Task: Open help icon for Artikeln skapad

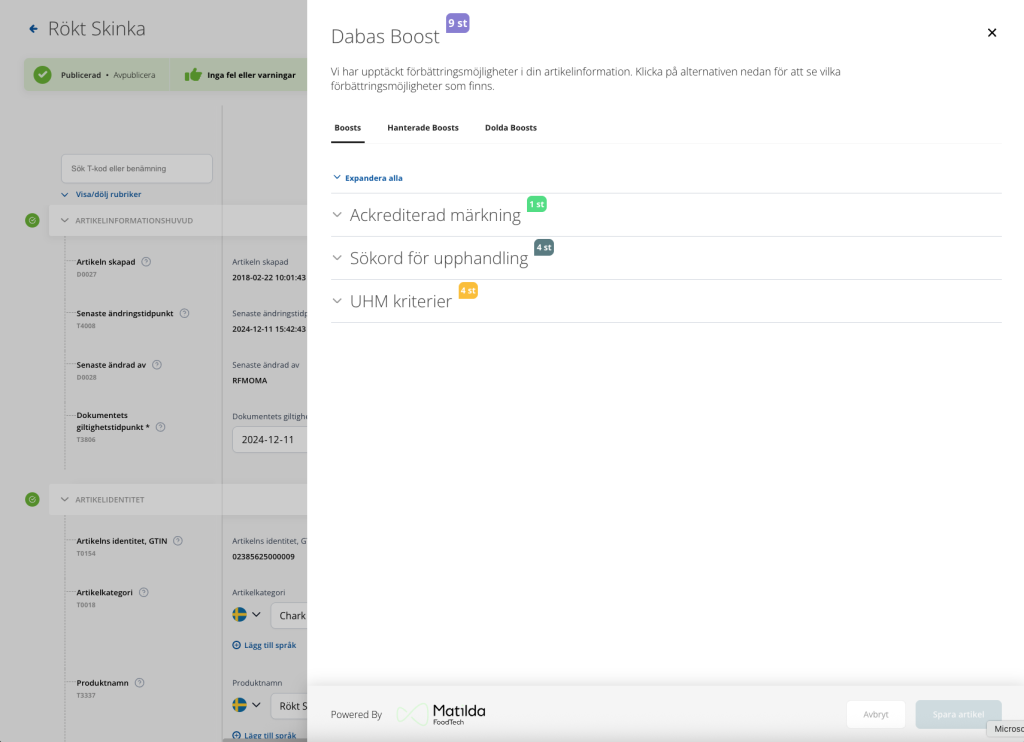Action: [146, 262]
